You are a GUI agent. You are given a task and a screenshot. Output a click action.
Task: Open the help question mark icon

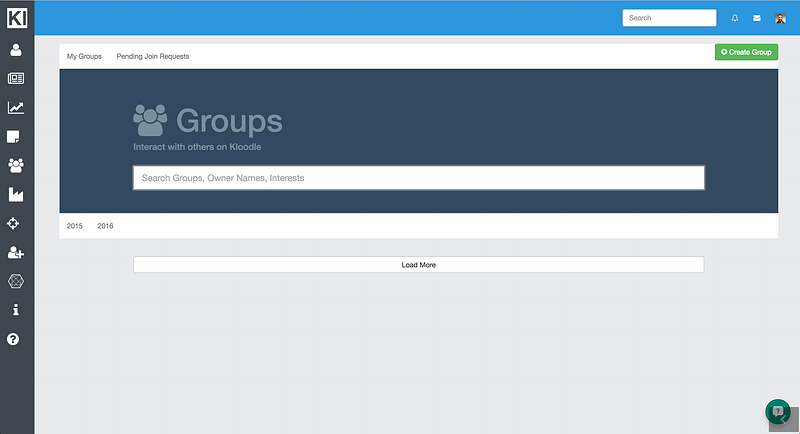(x=13, y=339)
